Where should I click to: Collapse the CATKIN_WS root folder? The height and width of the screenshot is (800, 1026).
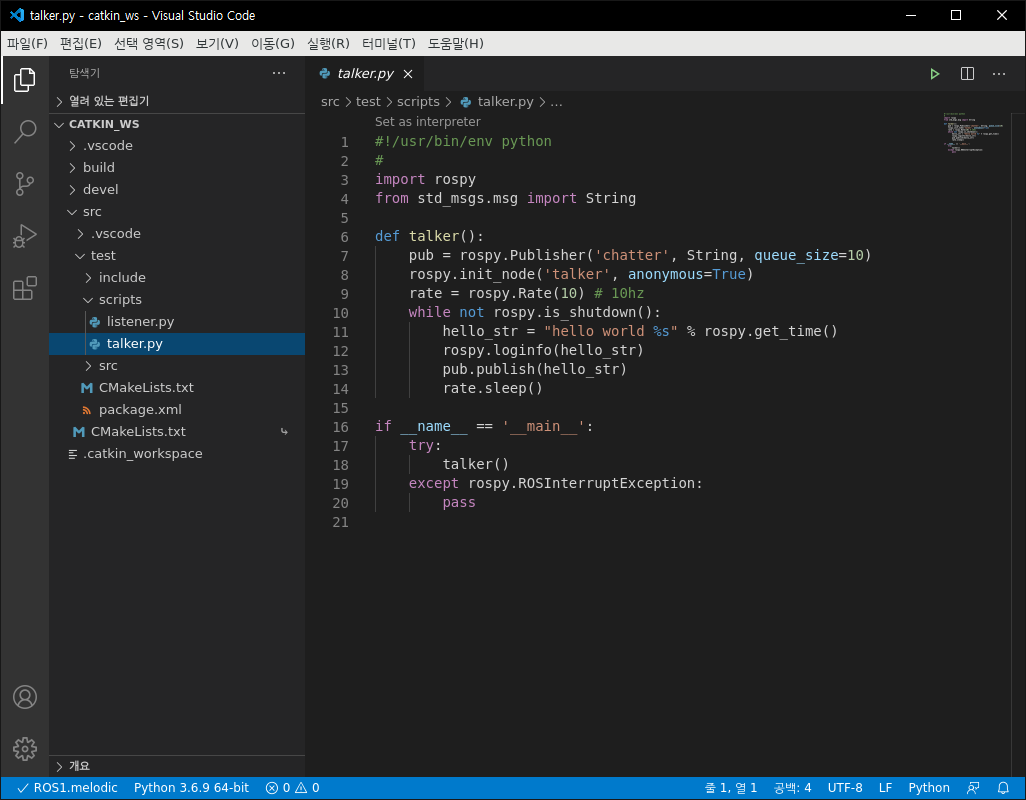coord(177,124)
